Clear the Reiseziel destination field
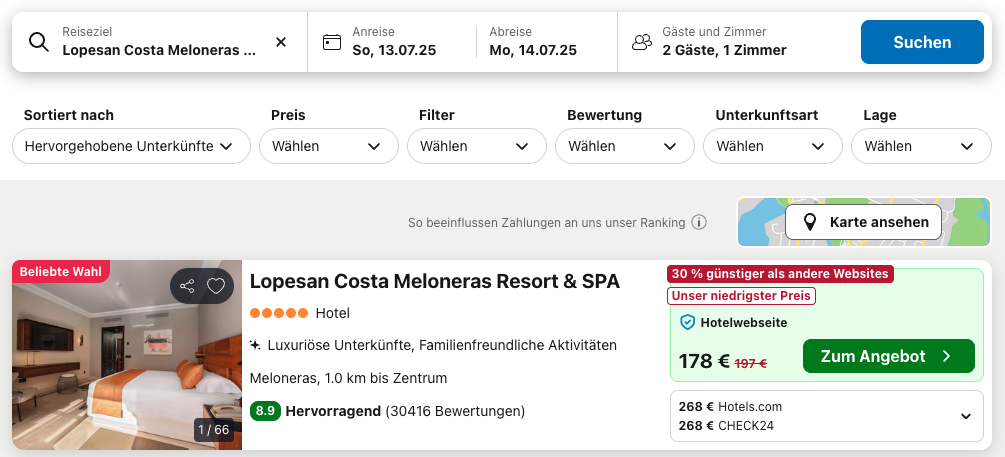 (281, 42)
